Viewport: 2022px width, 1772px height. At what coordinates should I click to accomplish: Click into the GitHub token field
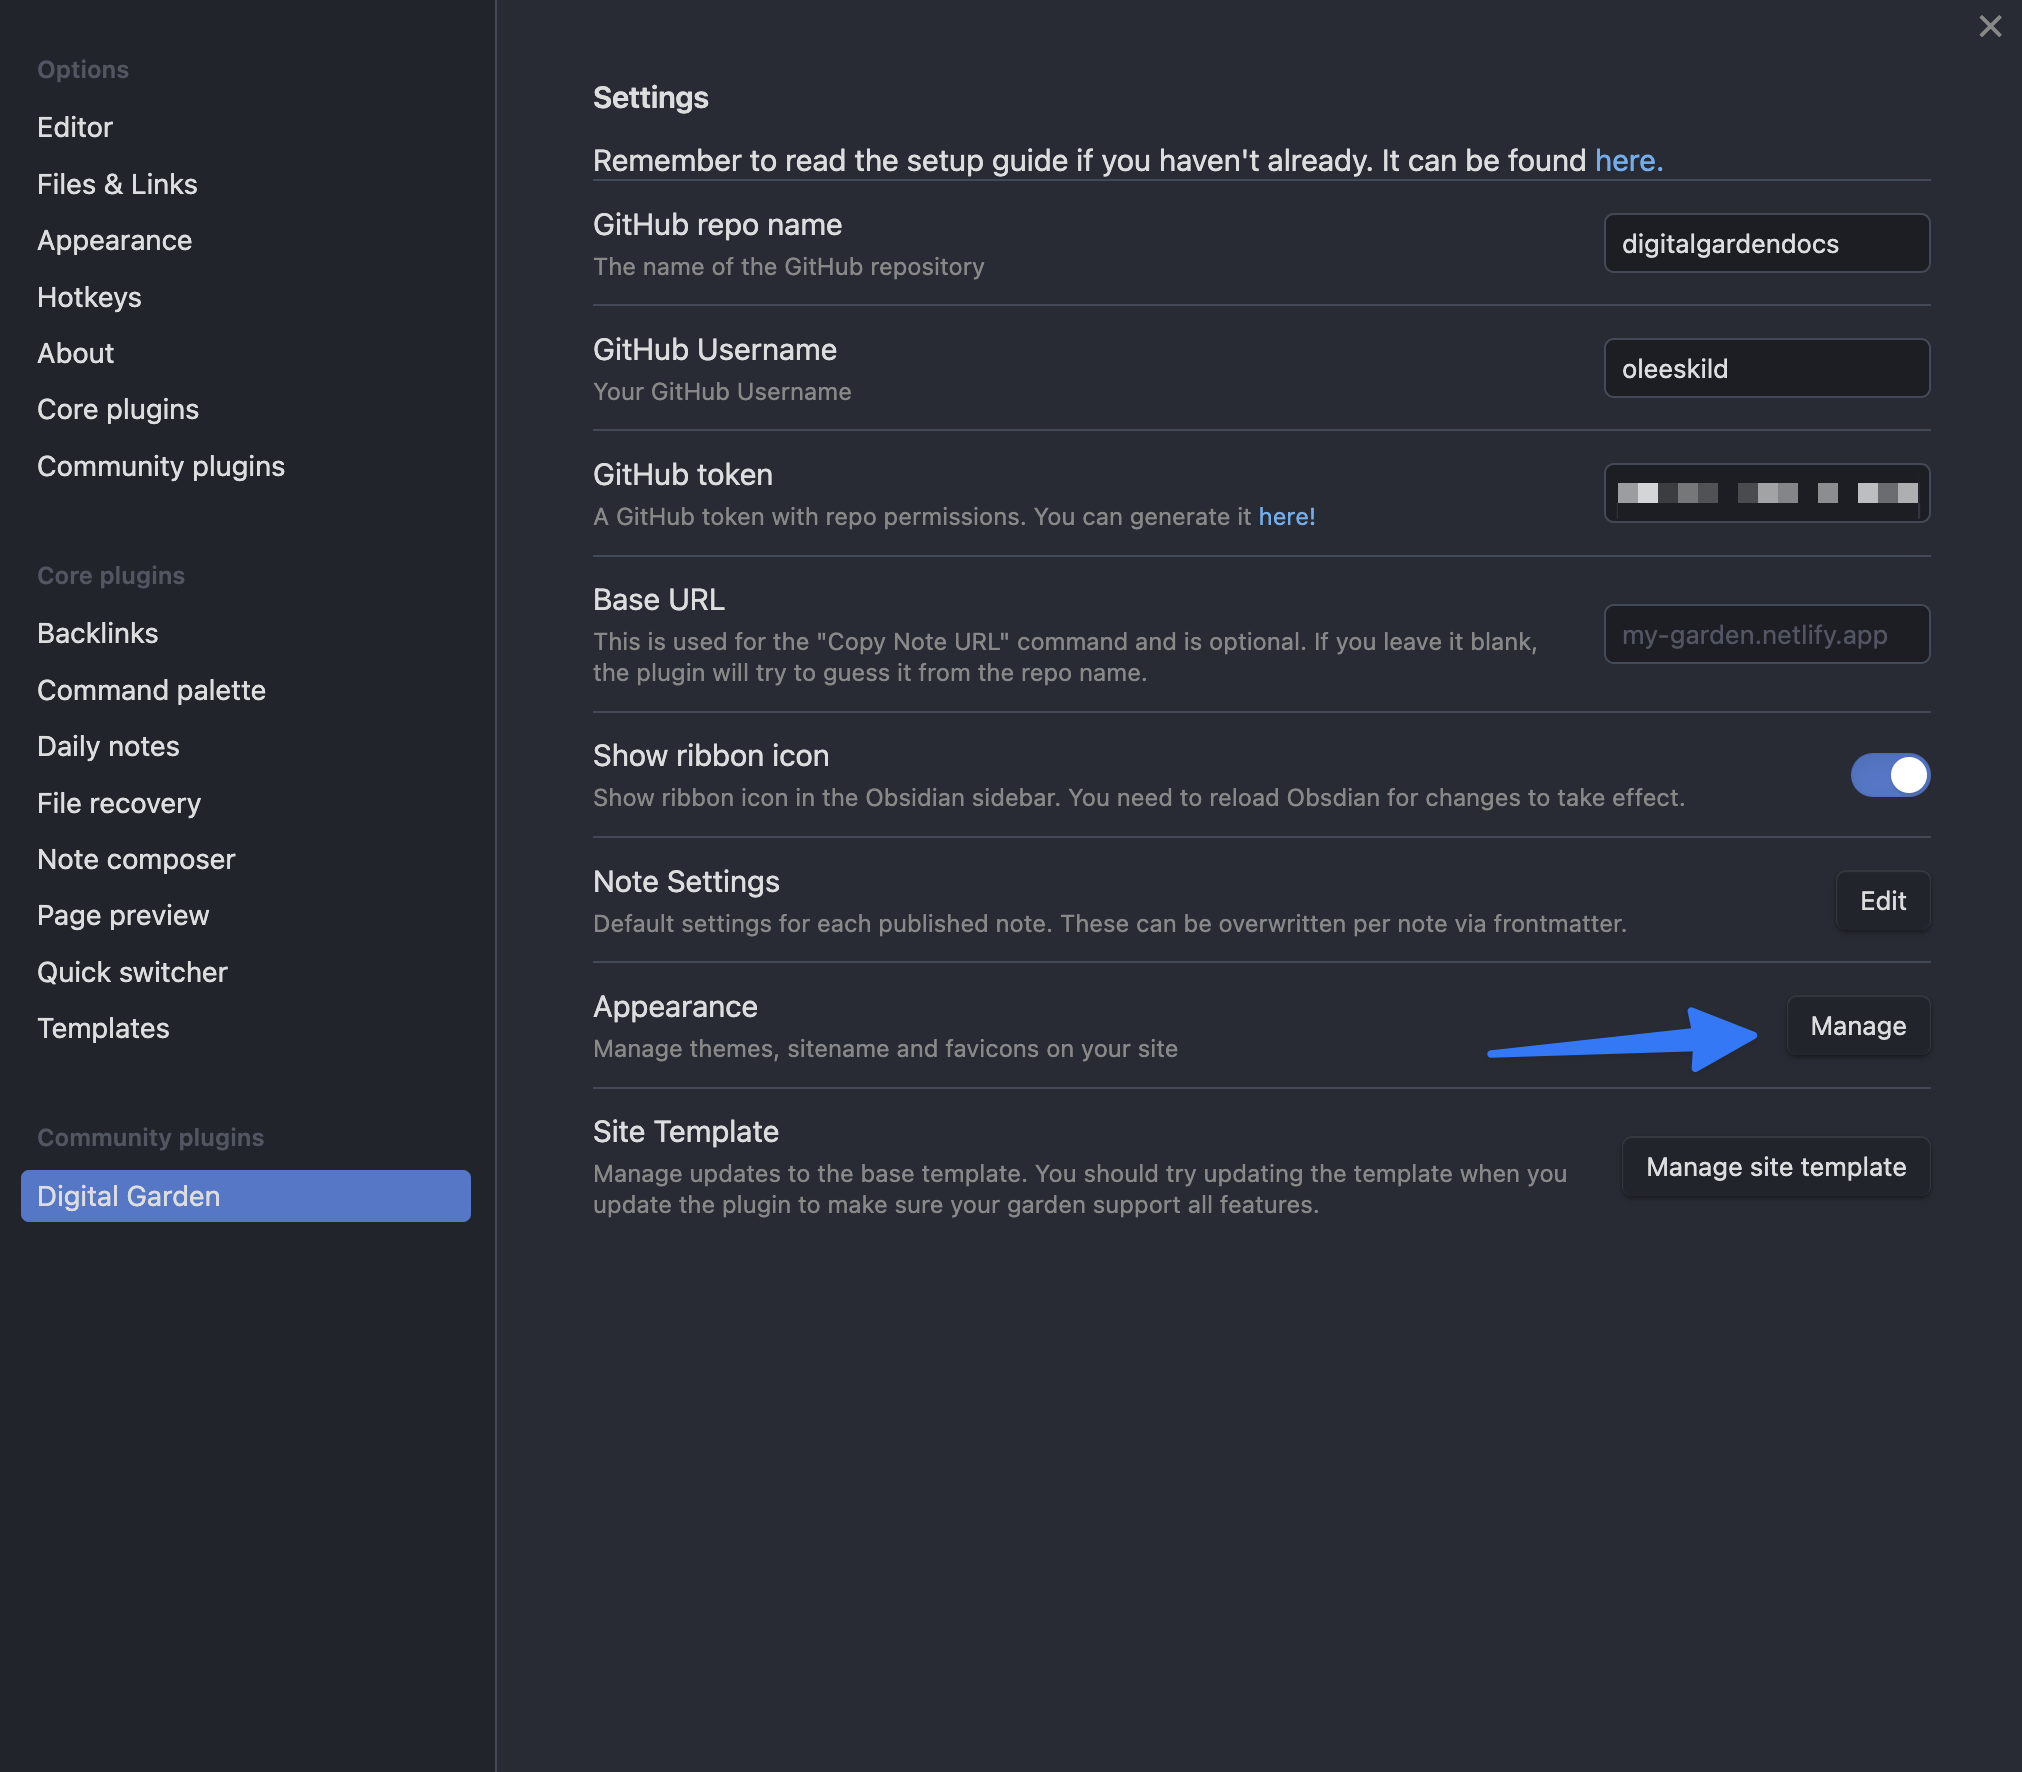pos(1766,493)
